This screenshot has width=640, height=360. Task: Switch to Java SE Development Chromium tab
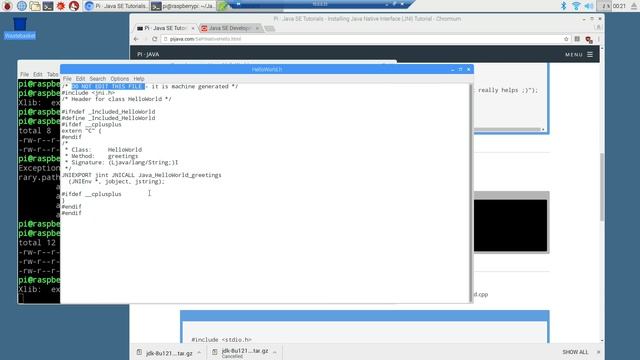coord(230,28)
